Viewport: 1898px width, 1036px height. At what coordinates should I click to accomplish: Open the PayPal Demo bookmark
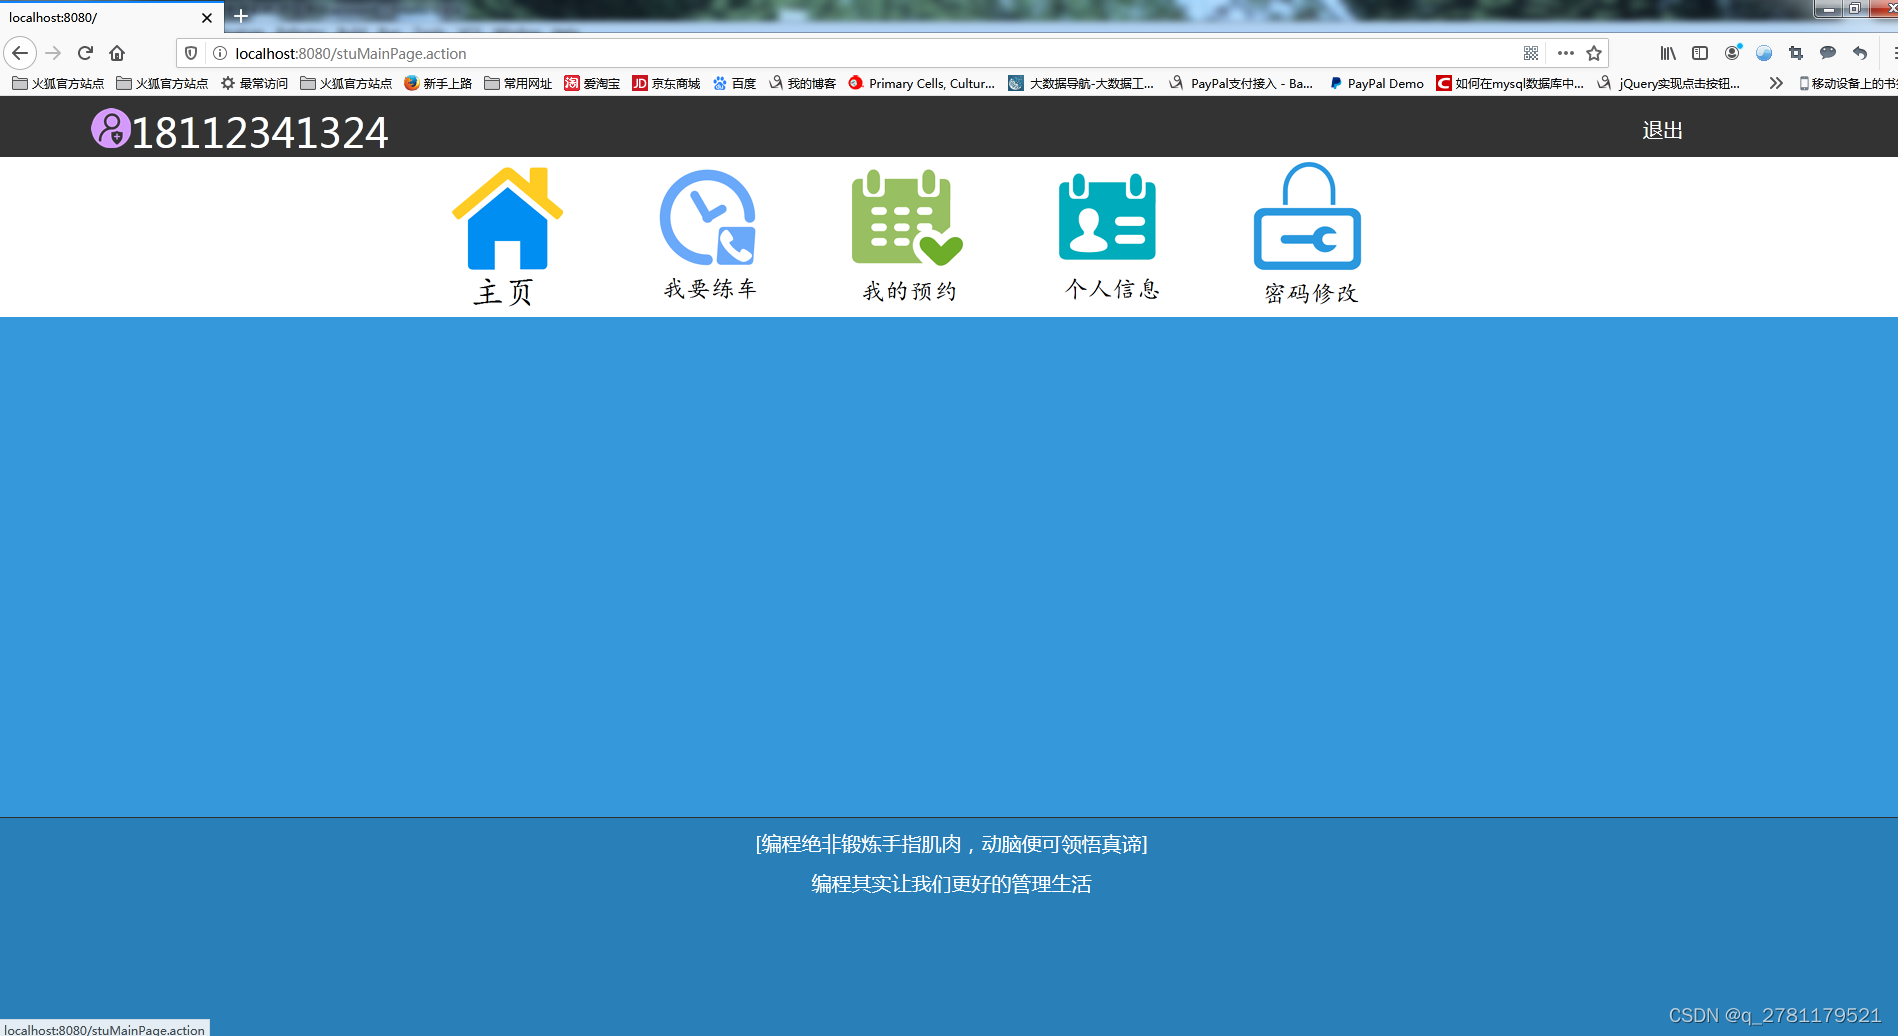pyautogui.click(x=1376, y=83)
